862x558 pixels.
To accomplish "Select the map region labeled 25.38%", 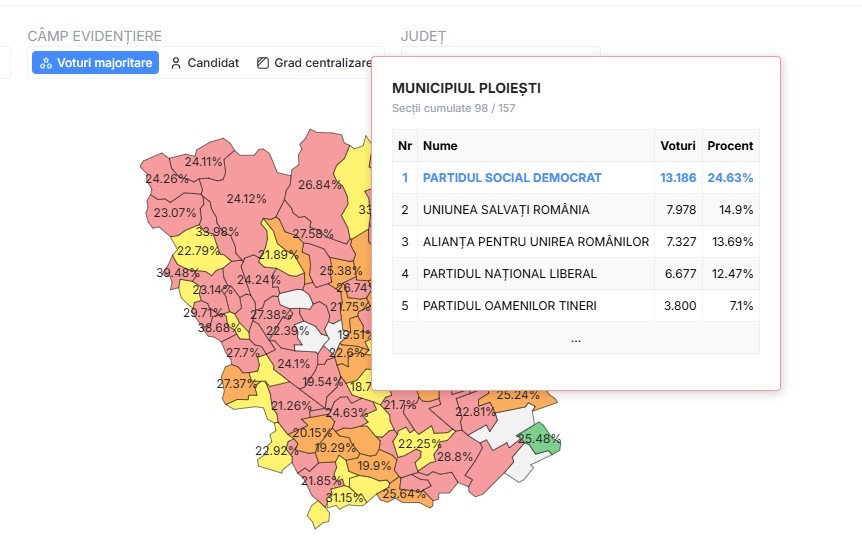I will [x=341, y=270].
